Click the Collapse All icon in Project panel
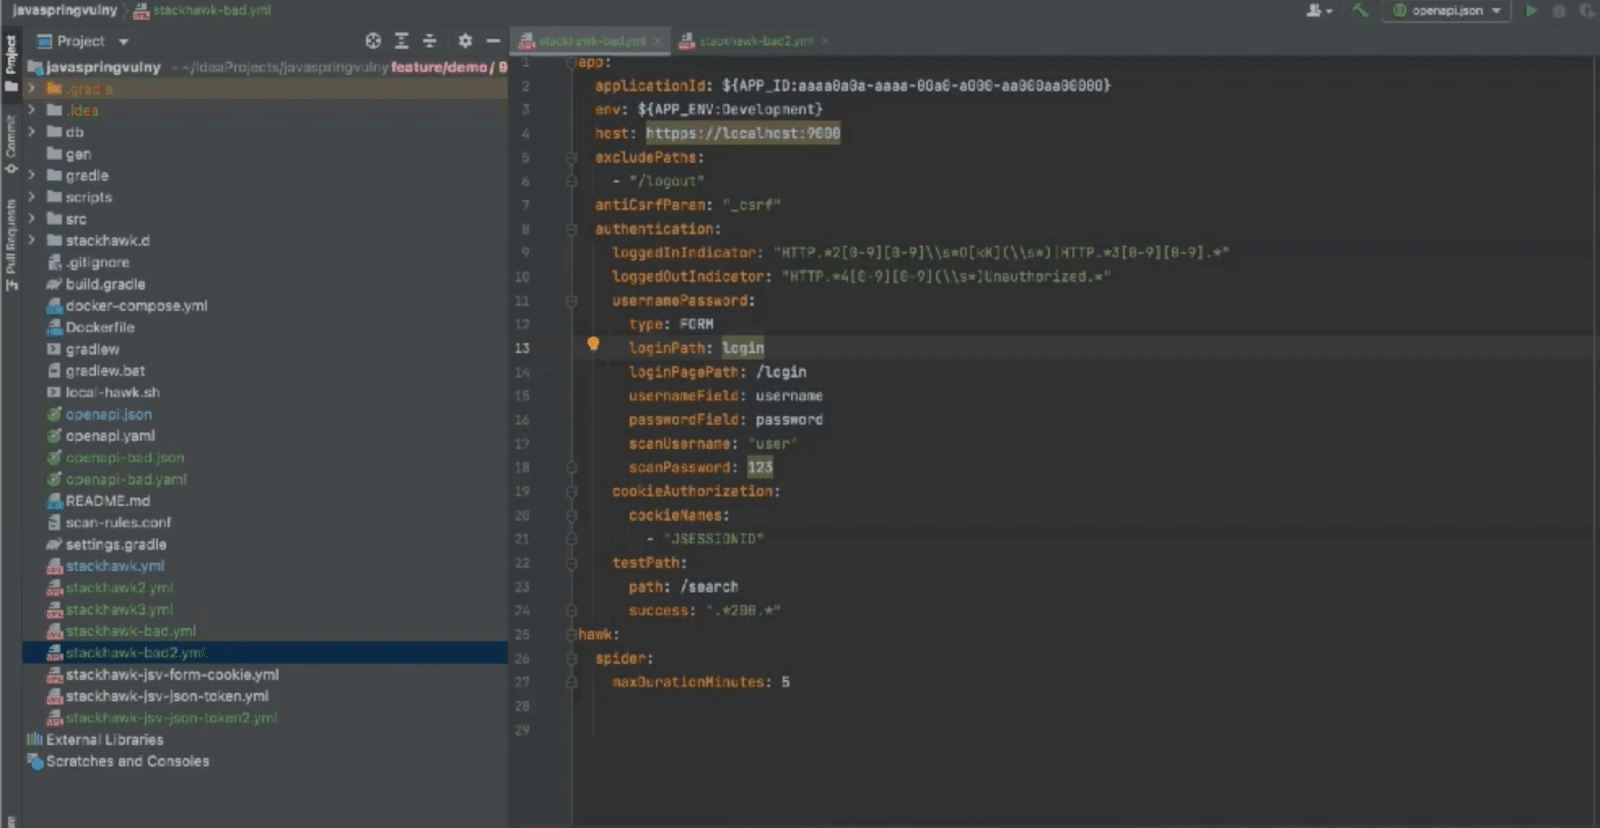This screenshot has width=1600, height=828. (429, 41)
